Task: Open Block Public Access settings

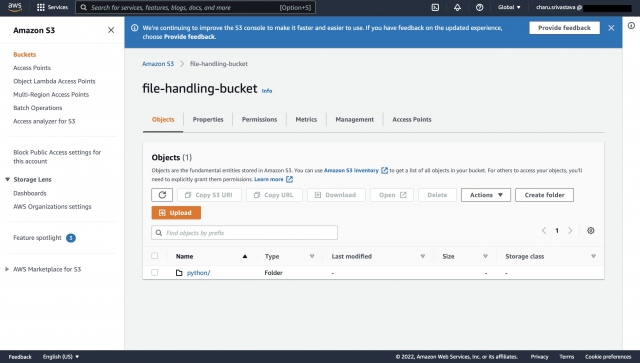Action: coord(57,157)
